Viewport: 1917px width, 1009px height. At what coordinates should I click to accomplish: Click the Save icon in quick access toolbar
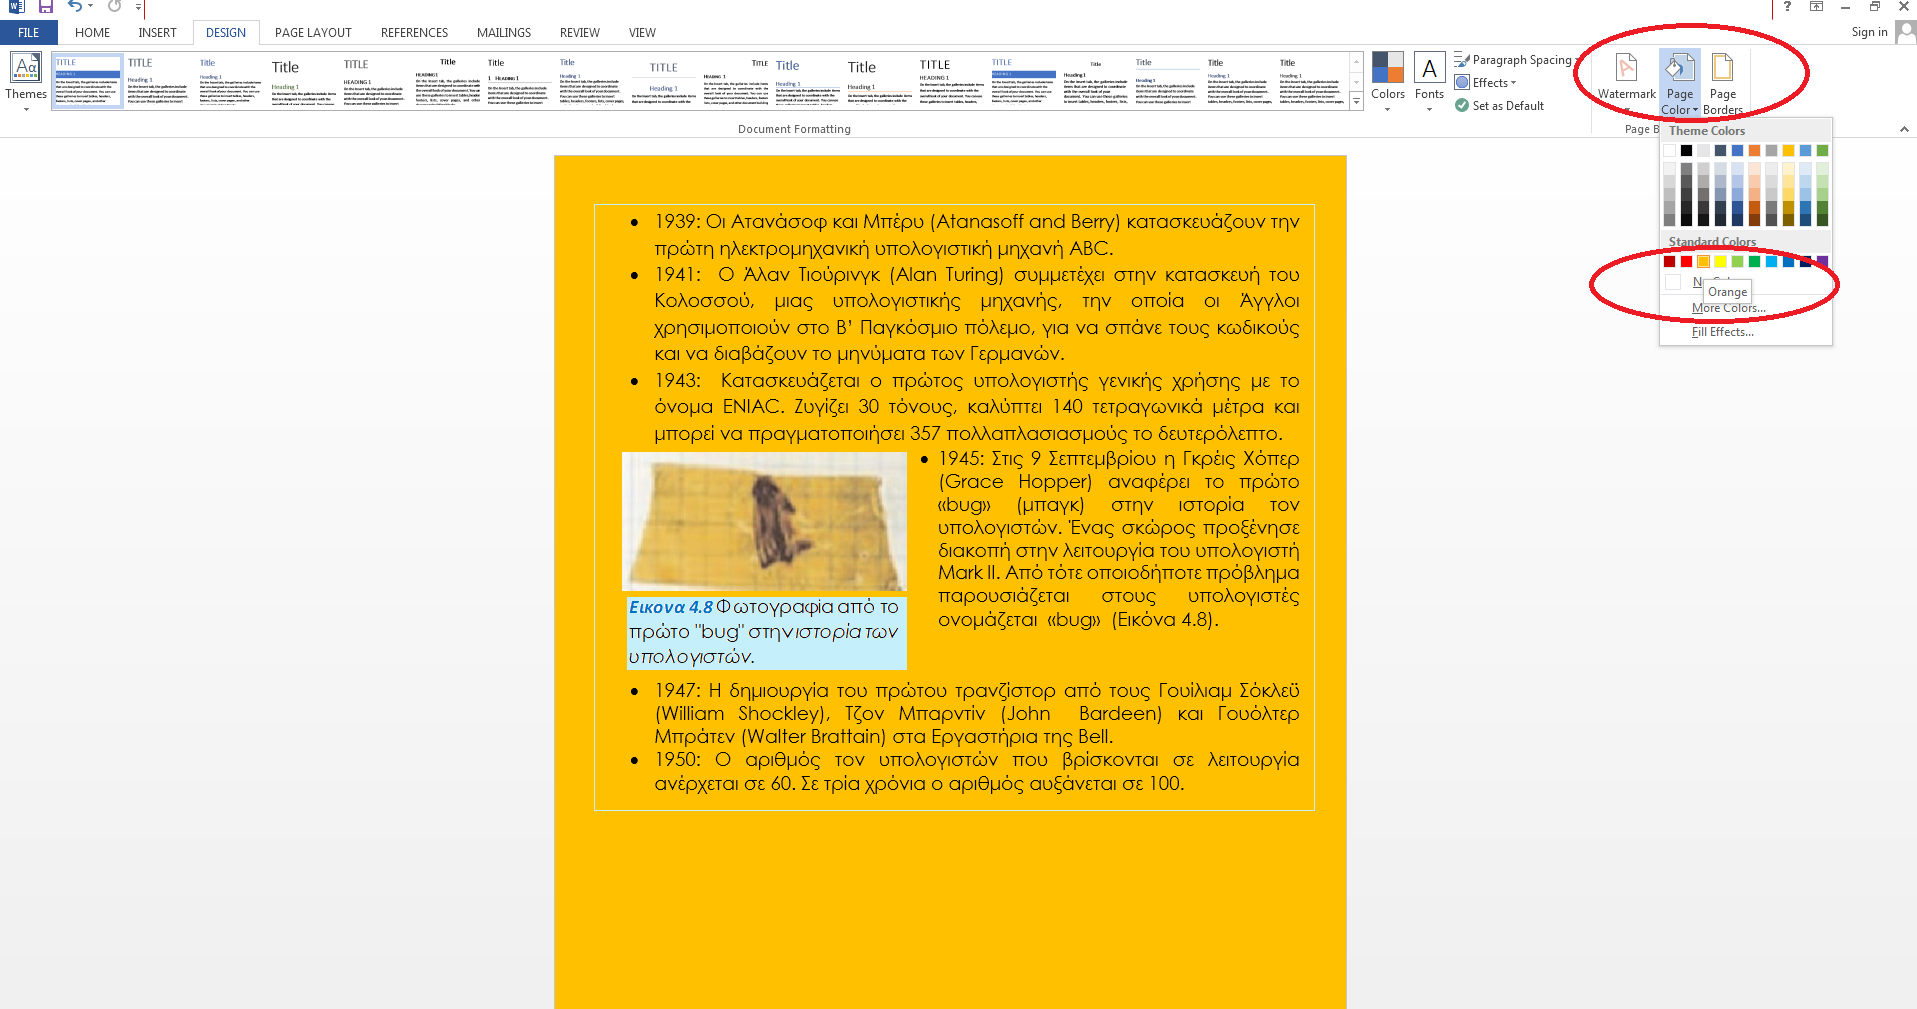pyautogui.click(x=46, y=7)
